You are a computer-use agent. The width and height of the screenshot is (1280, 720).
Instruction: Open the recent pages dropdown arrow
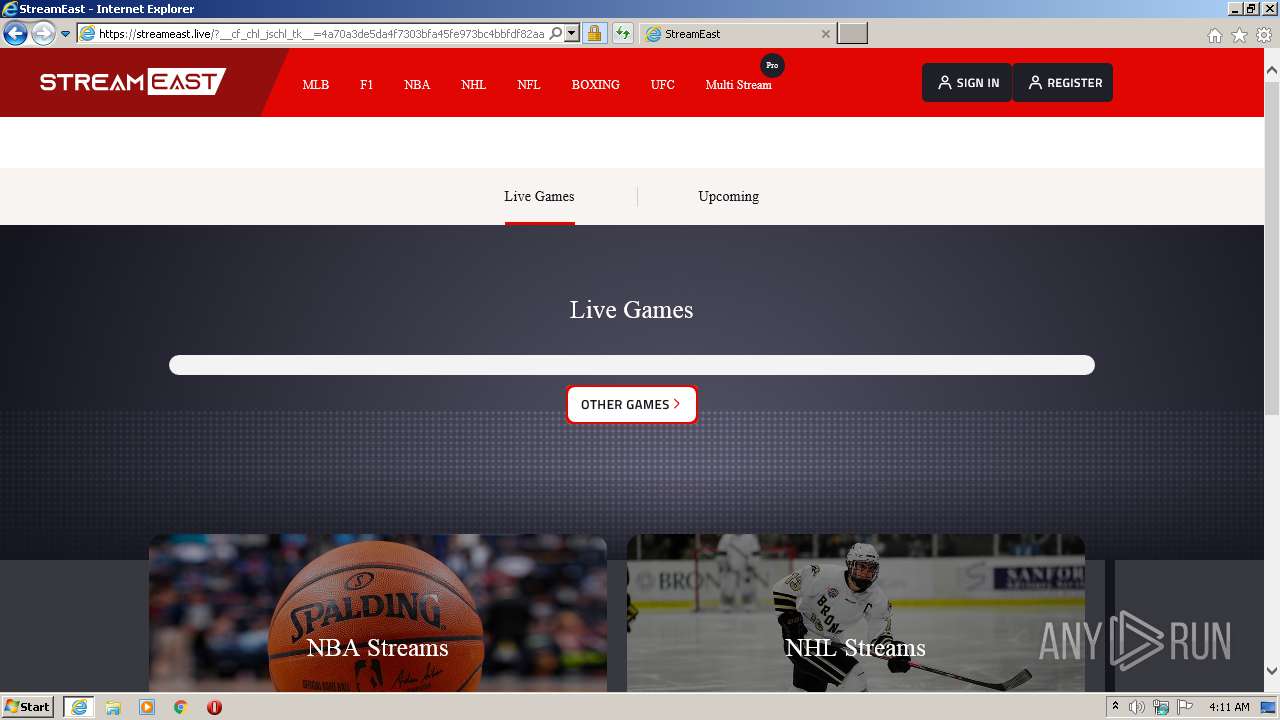pyautogui.click(x=66, y=33)
